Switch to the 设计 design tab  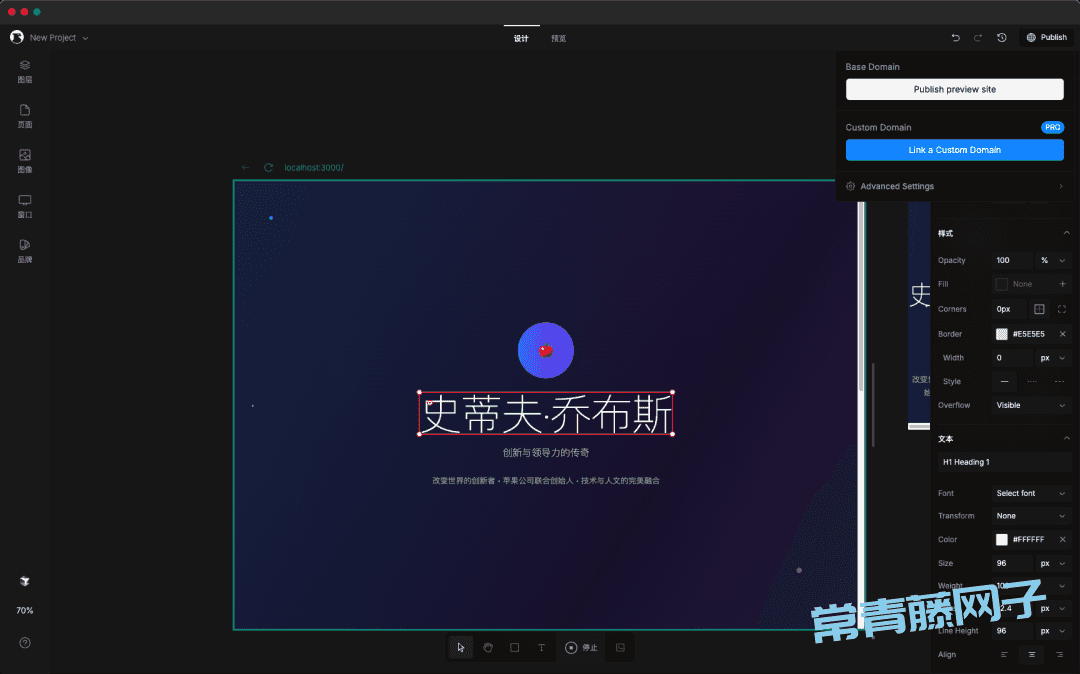pos(521,38)
